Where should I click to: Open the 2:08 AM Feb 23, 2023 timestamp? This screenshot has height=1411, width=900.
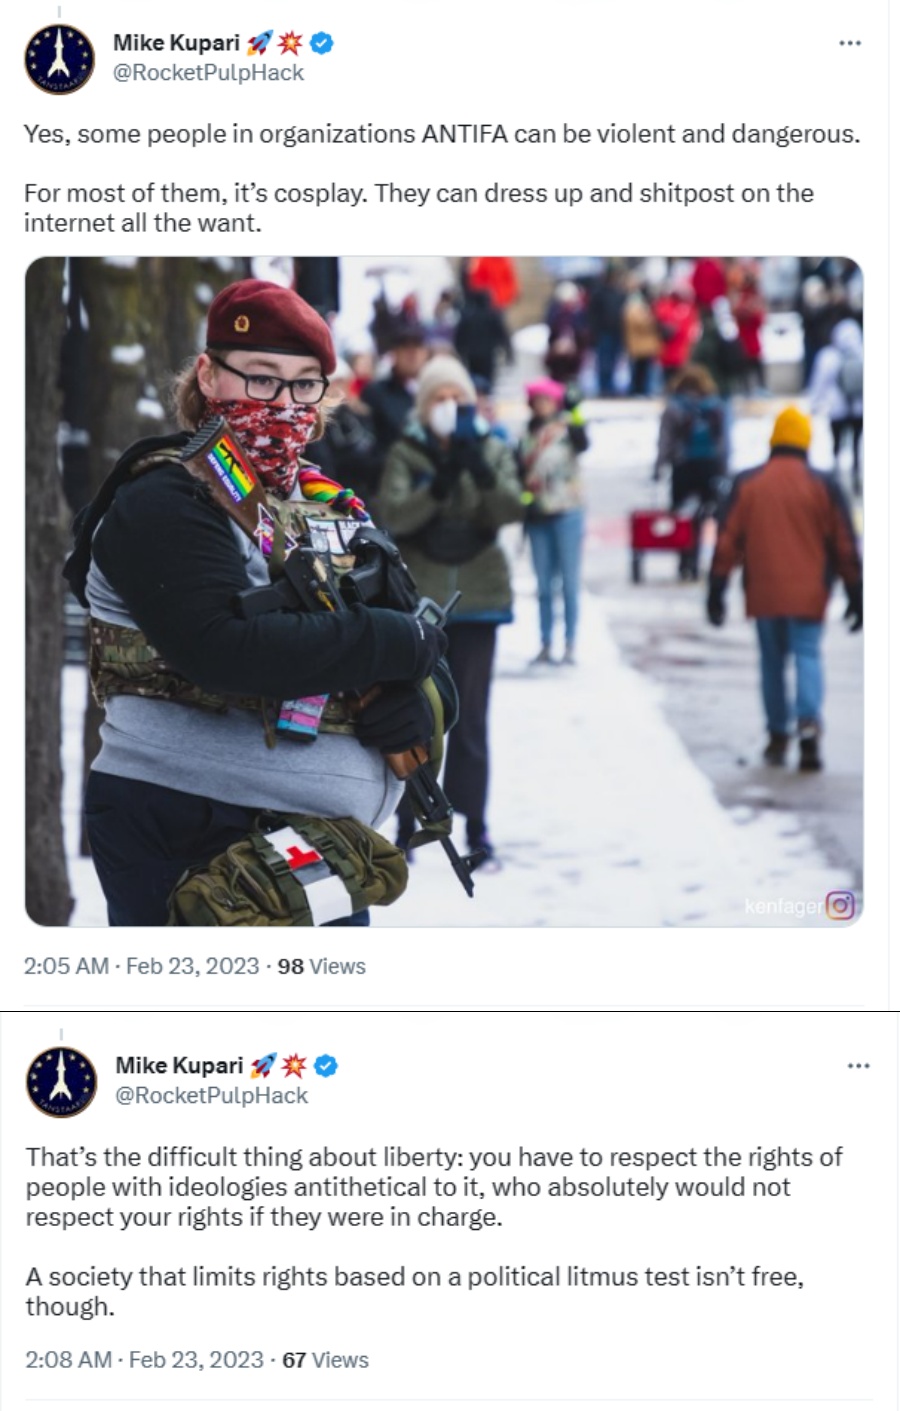(144, 1360)
